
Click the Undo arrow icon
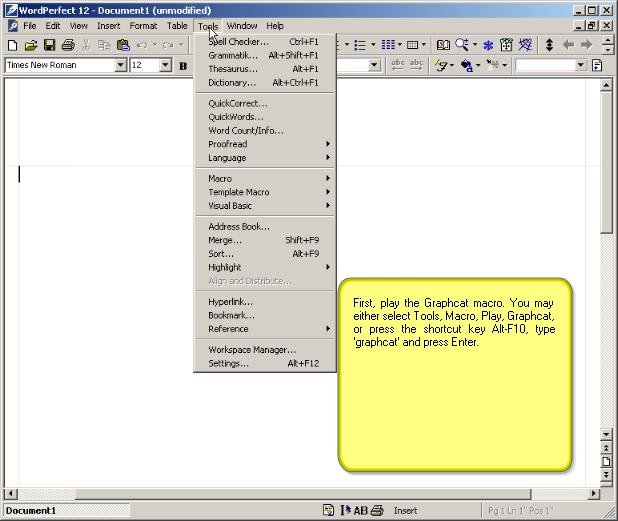pyautogui.click(x=142, y=45)
